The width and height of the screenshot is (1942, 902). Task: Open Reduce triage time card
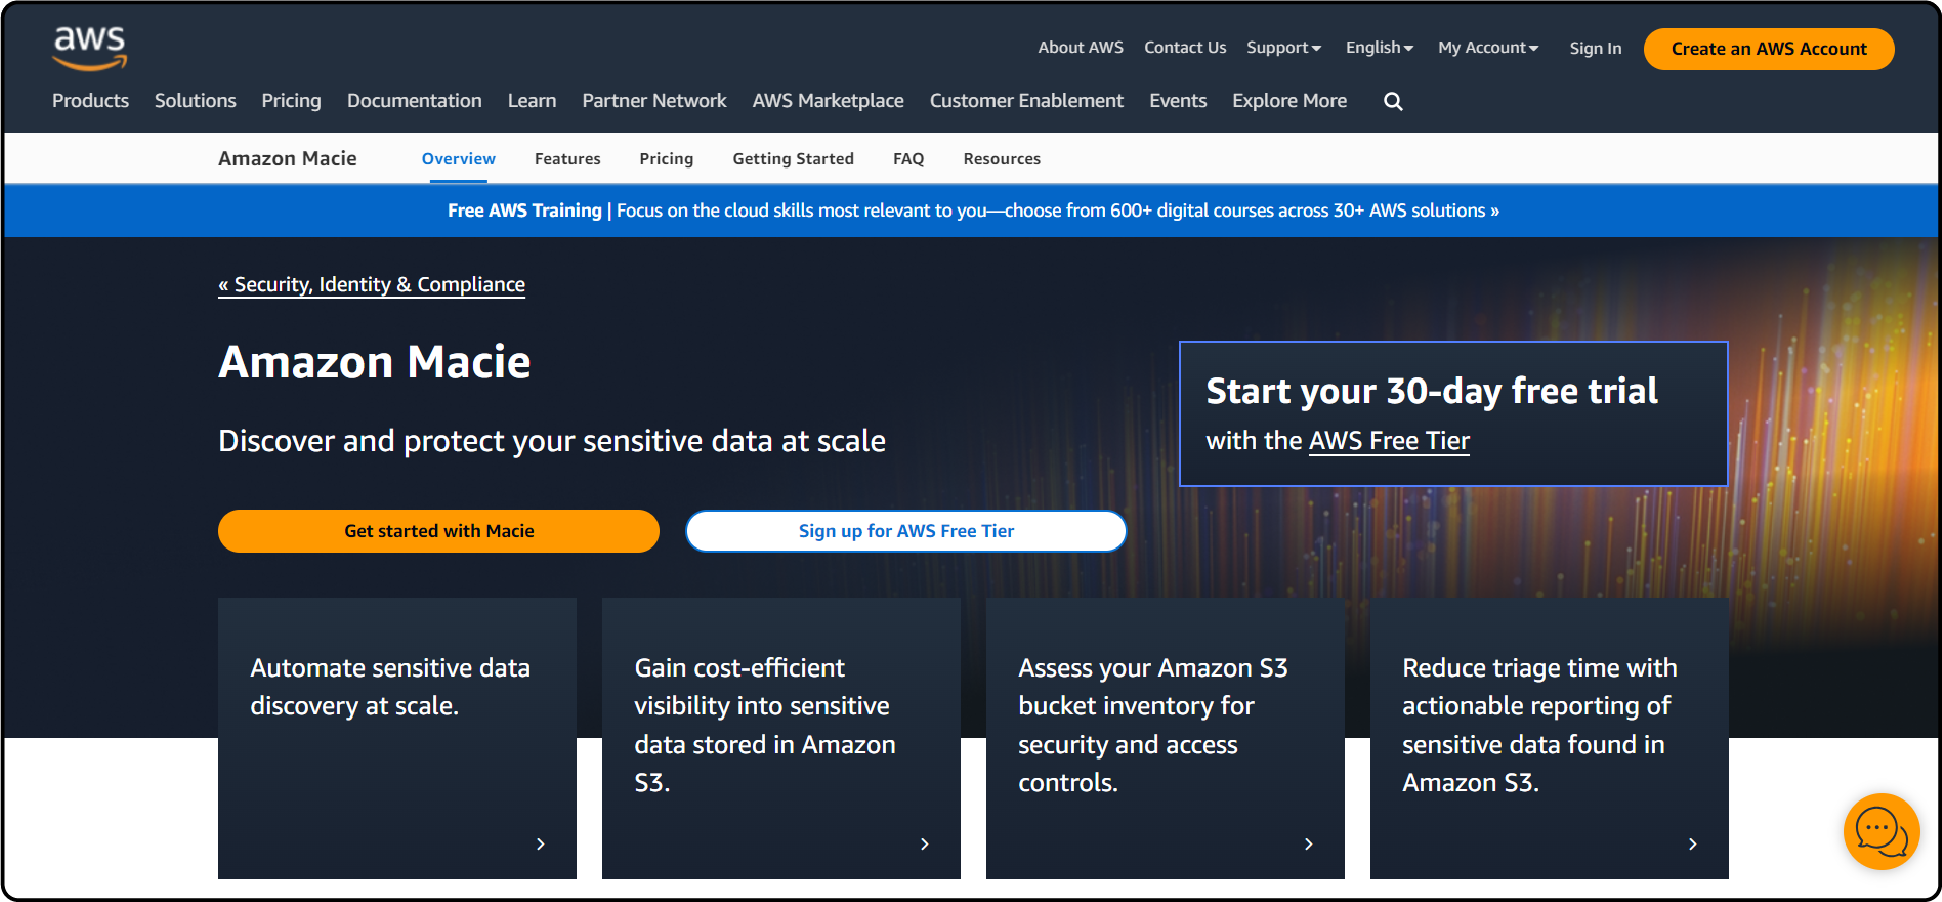(x=1549, y=738)
